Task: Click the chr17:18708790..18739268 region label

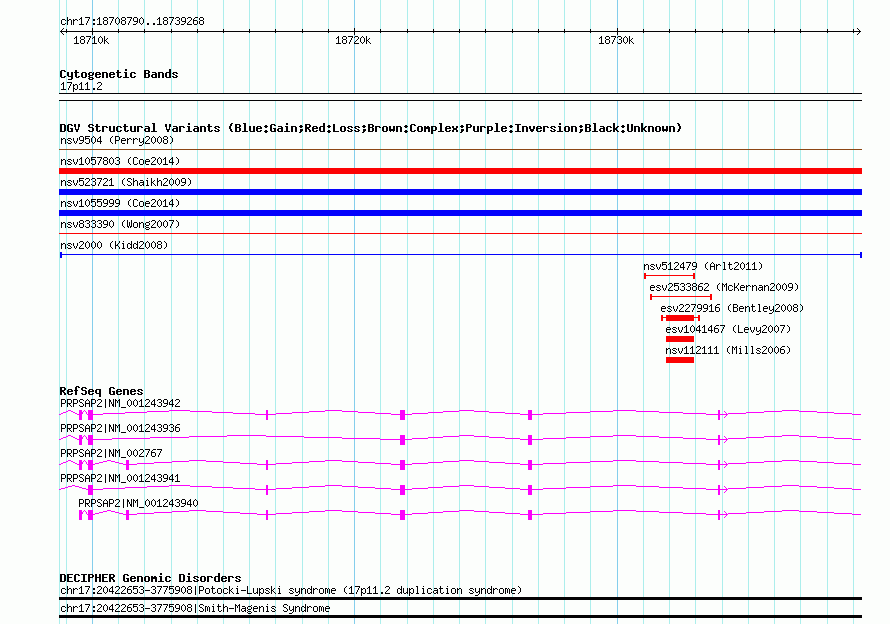Action: (x=132, y=21)
